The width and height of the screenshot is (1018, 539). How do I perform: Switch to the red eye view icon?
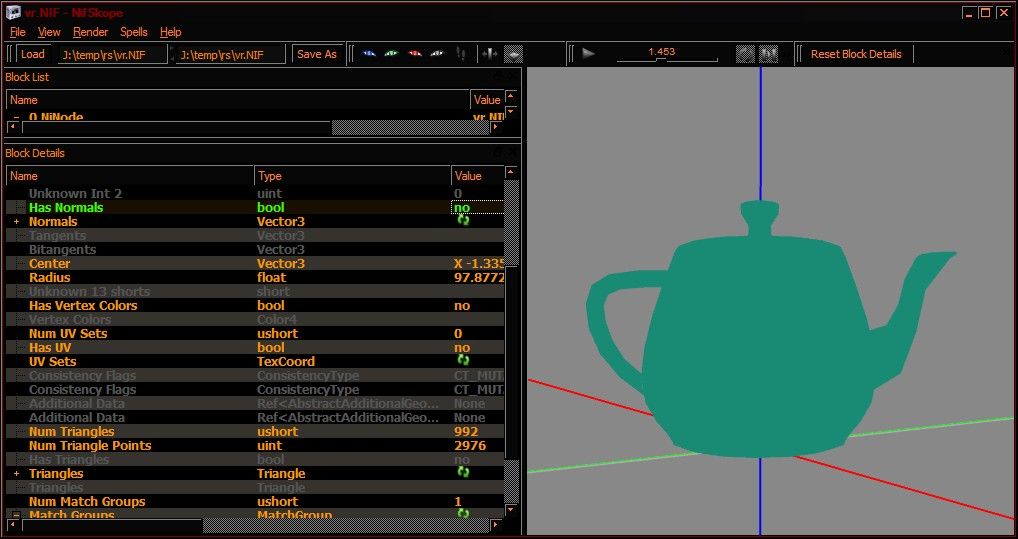[x=415, y=54]
